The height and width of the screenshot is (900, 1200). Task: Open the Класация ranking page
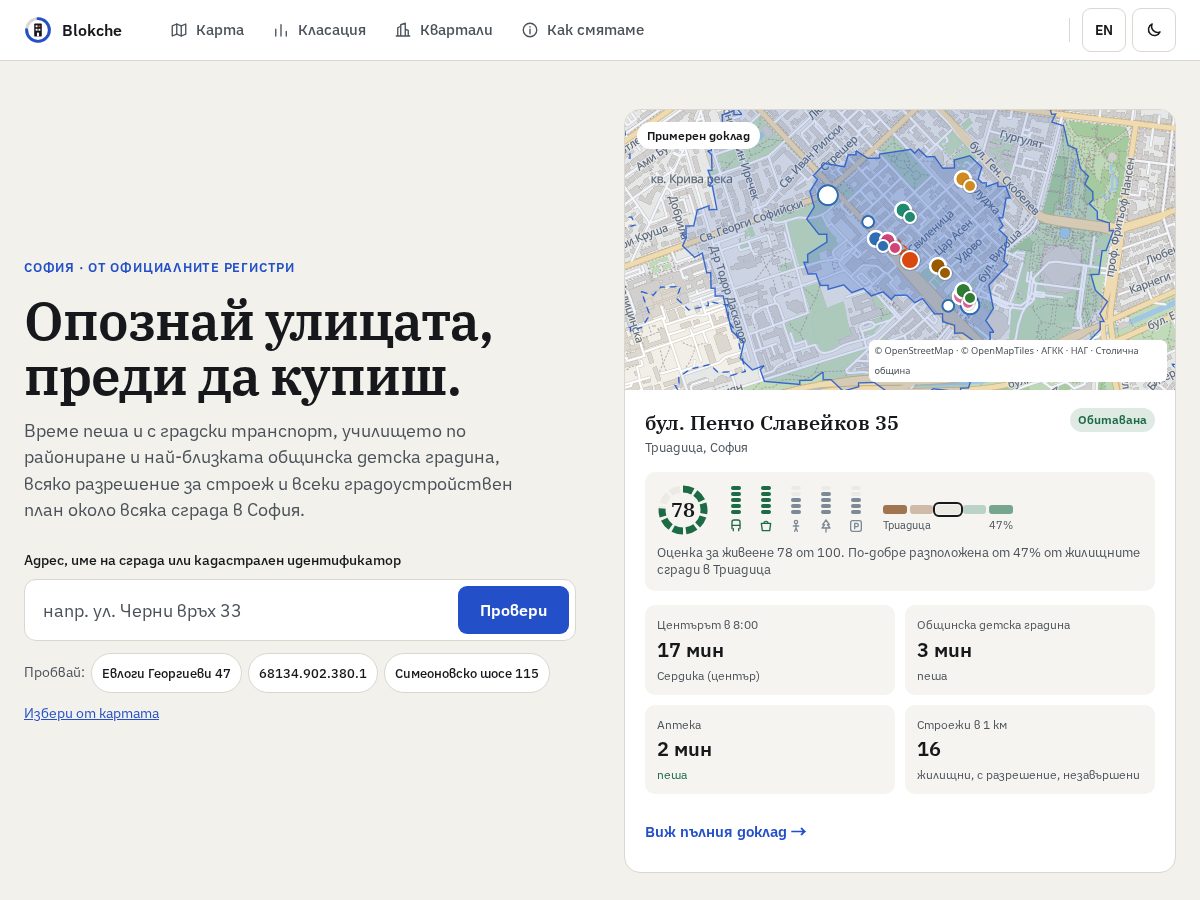[319, 30]
